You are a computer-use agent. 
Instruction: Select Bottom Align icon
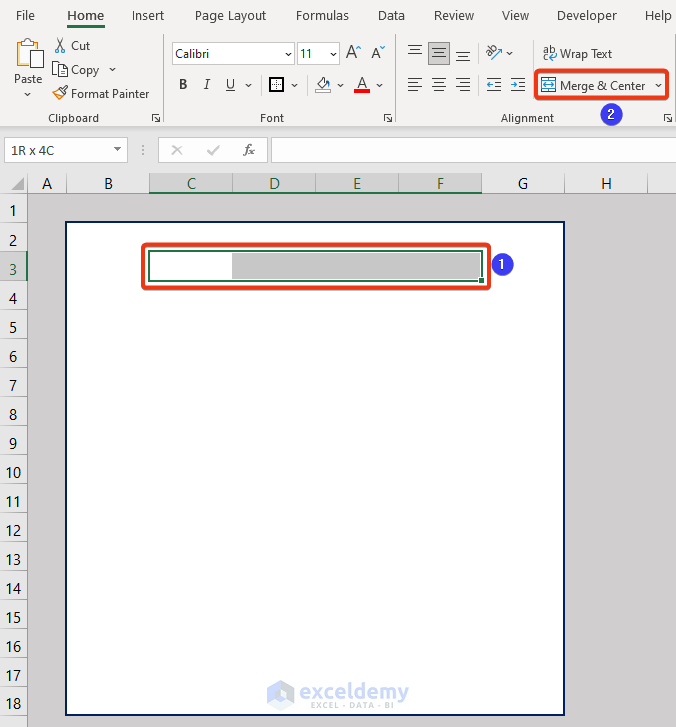(x=463, y=55)
